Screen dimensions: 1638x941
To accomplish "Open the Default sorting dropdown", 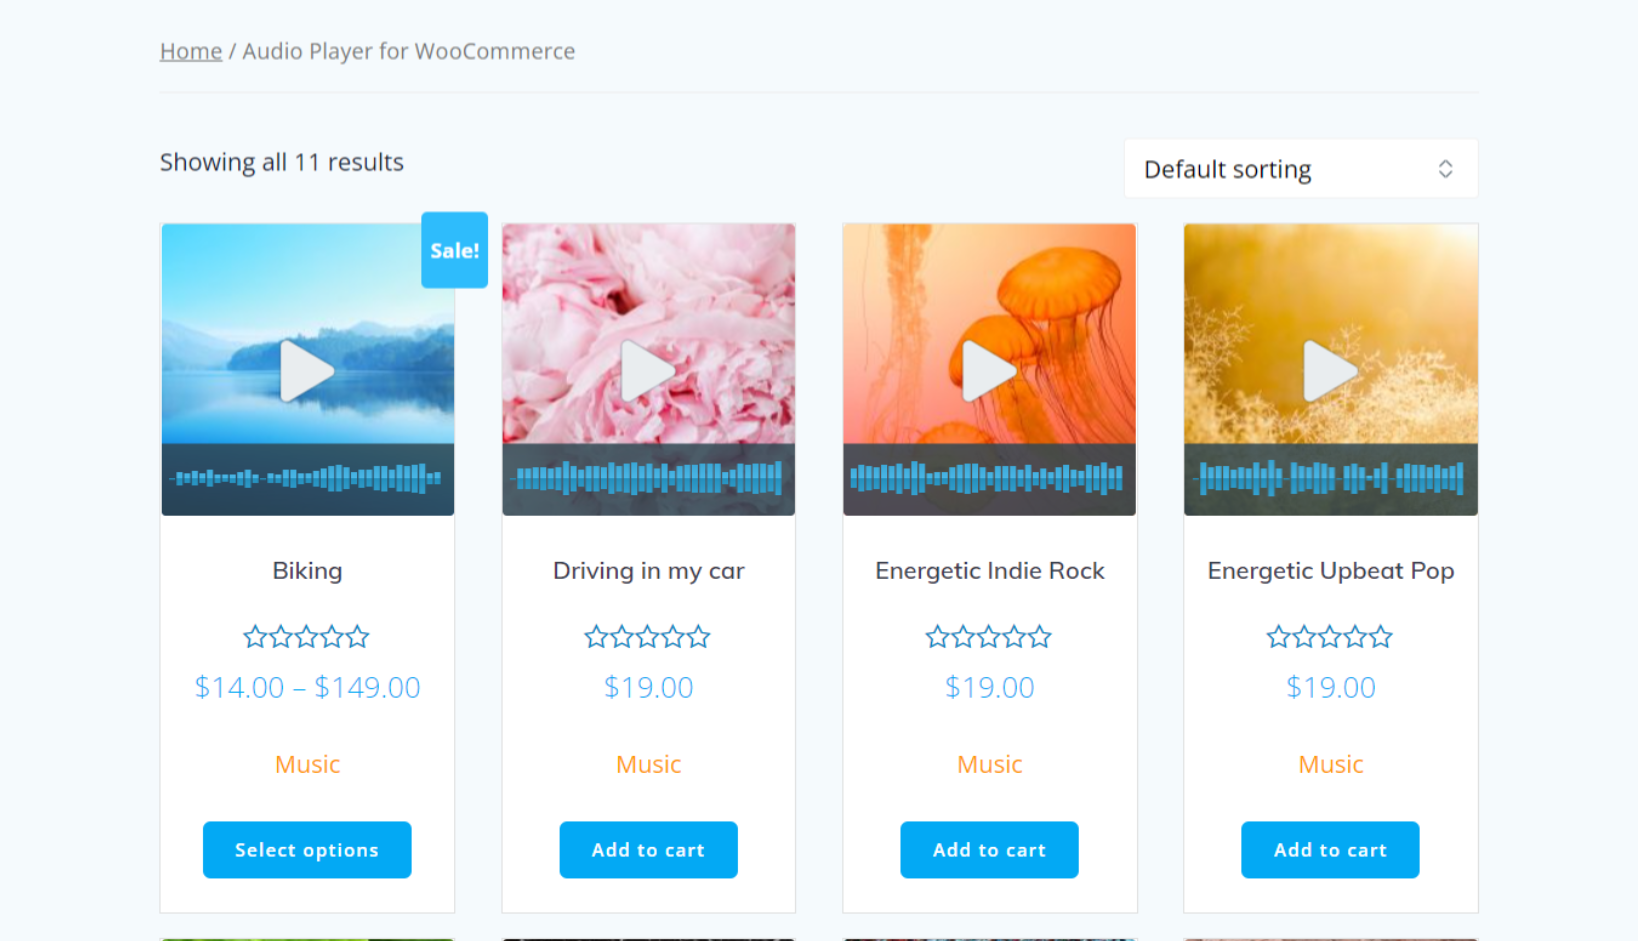I will pos(1300,168).
